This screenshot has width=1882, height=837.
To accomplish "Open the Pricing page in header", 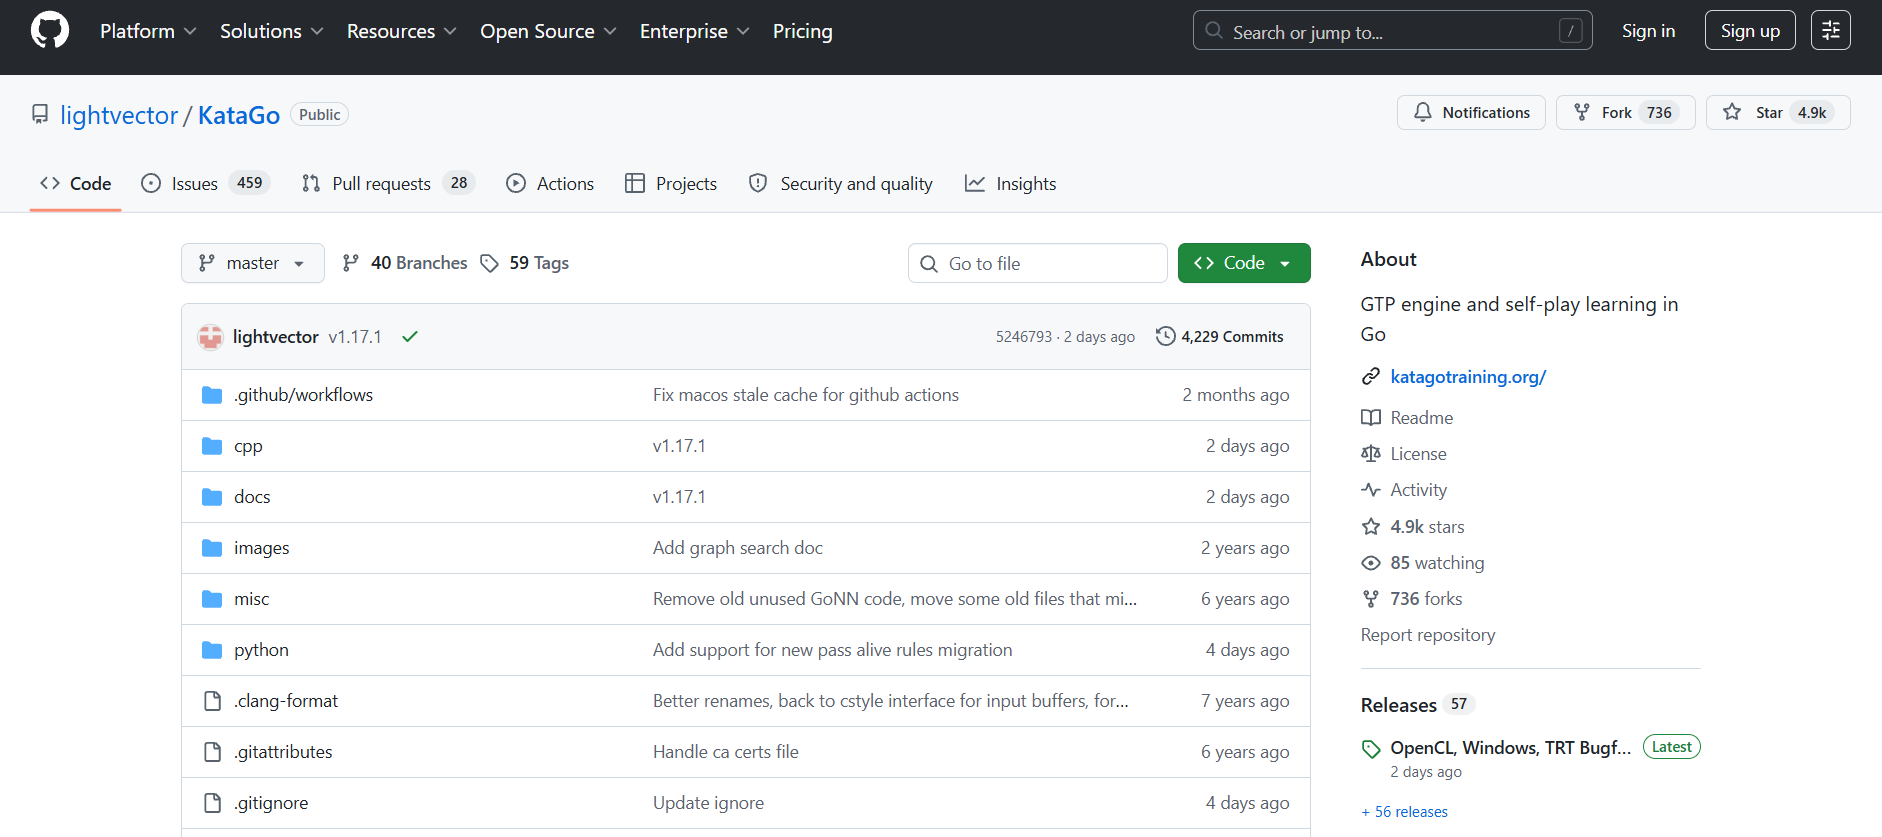I will tap(802, 31).
